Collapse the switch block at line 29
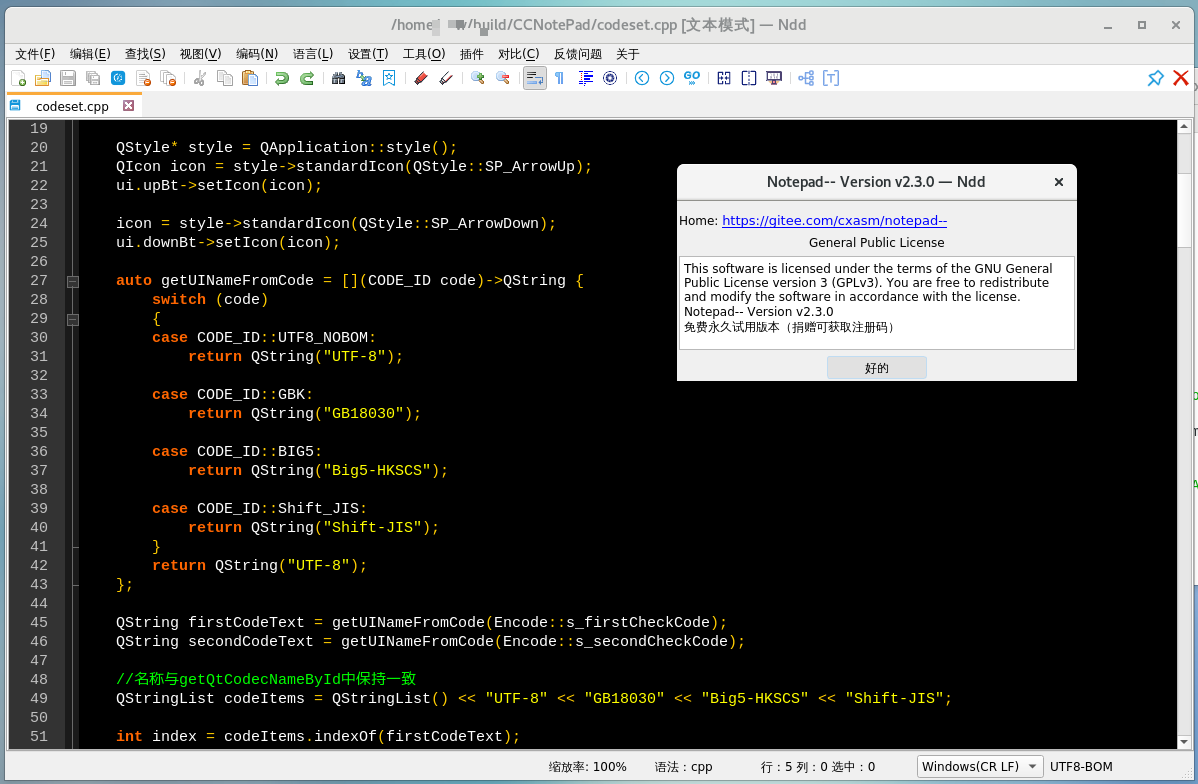1198x784 pixels. tap(72, 320)
